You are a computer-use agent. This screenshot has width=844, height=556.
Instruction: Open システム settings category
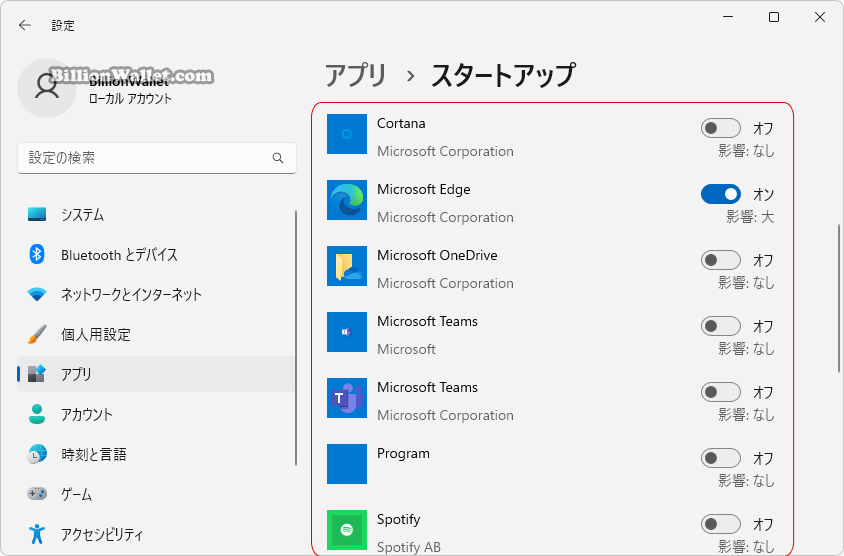point(156,214)
